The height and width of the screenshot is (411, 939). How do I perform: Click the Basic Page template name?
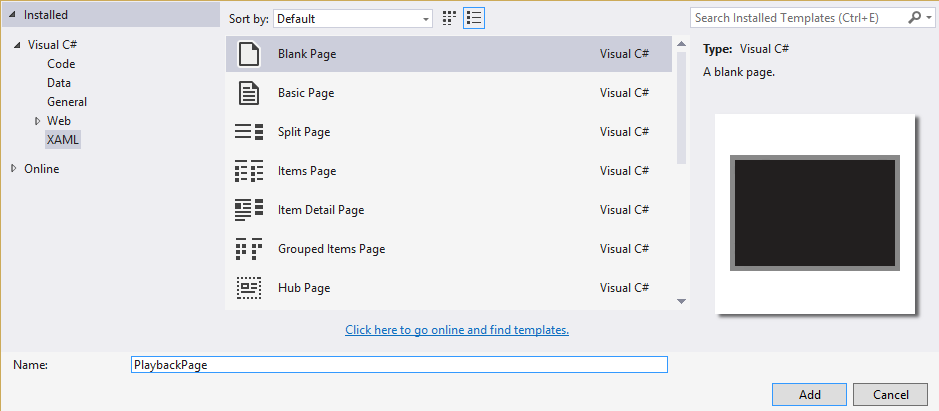point(306,93)
